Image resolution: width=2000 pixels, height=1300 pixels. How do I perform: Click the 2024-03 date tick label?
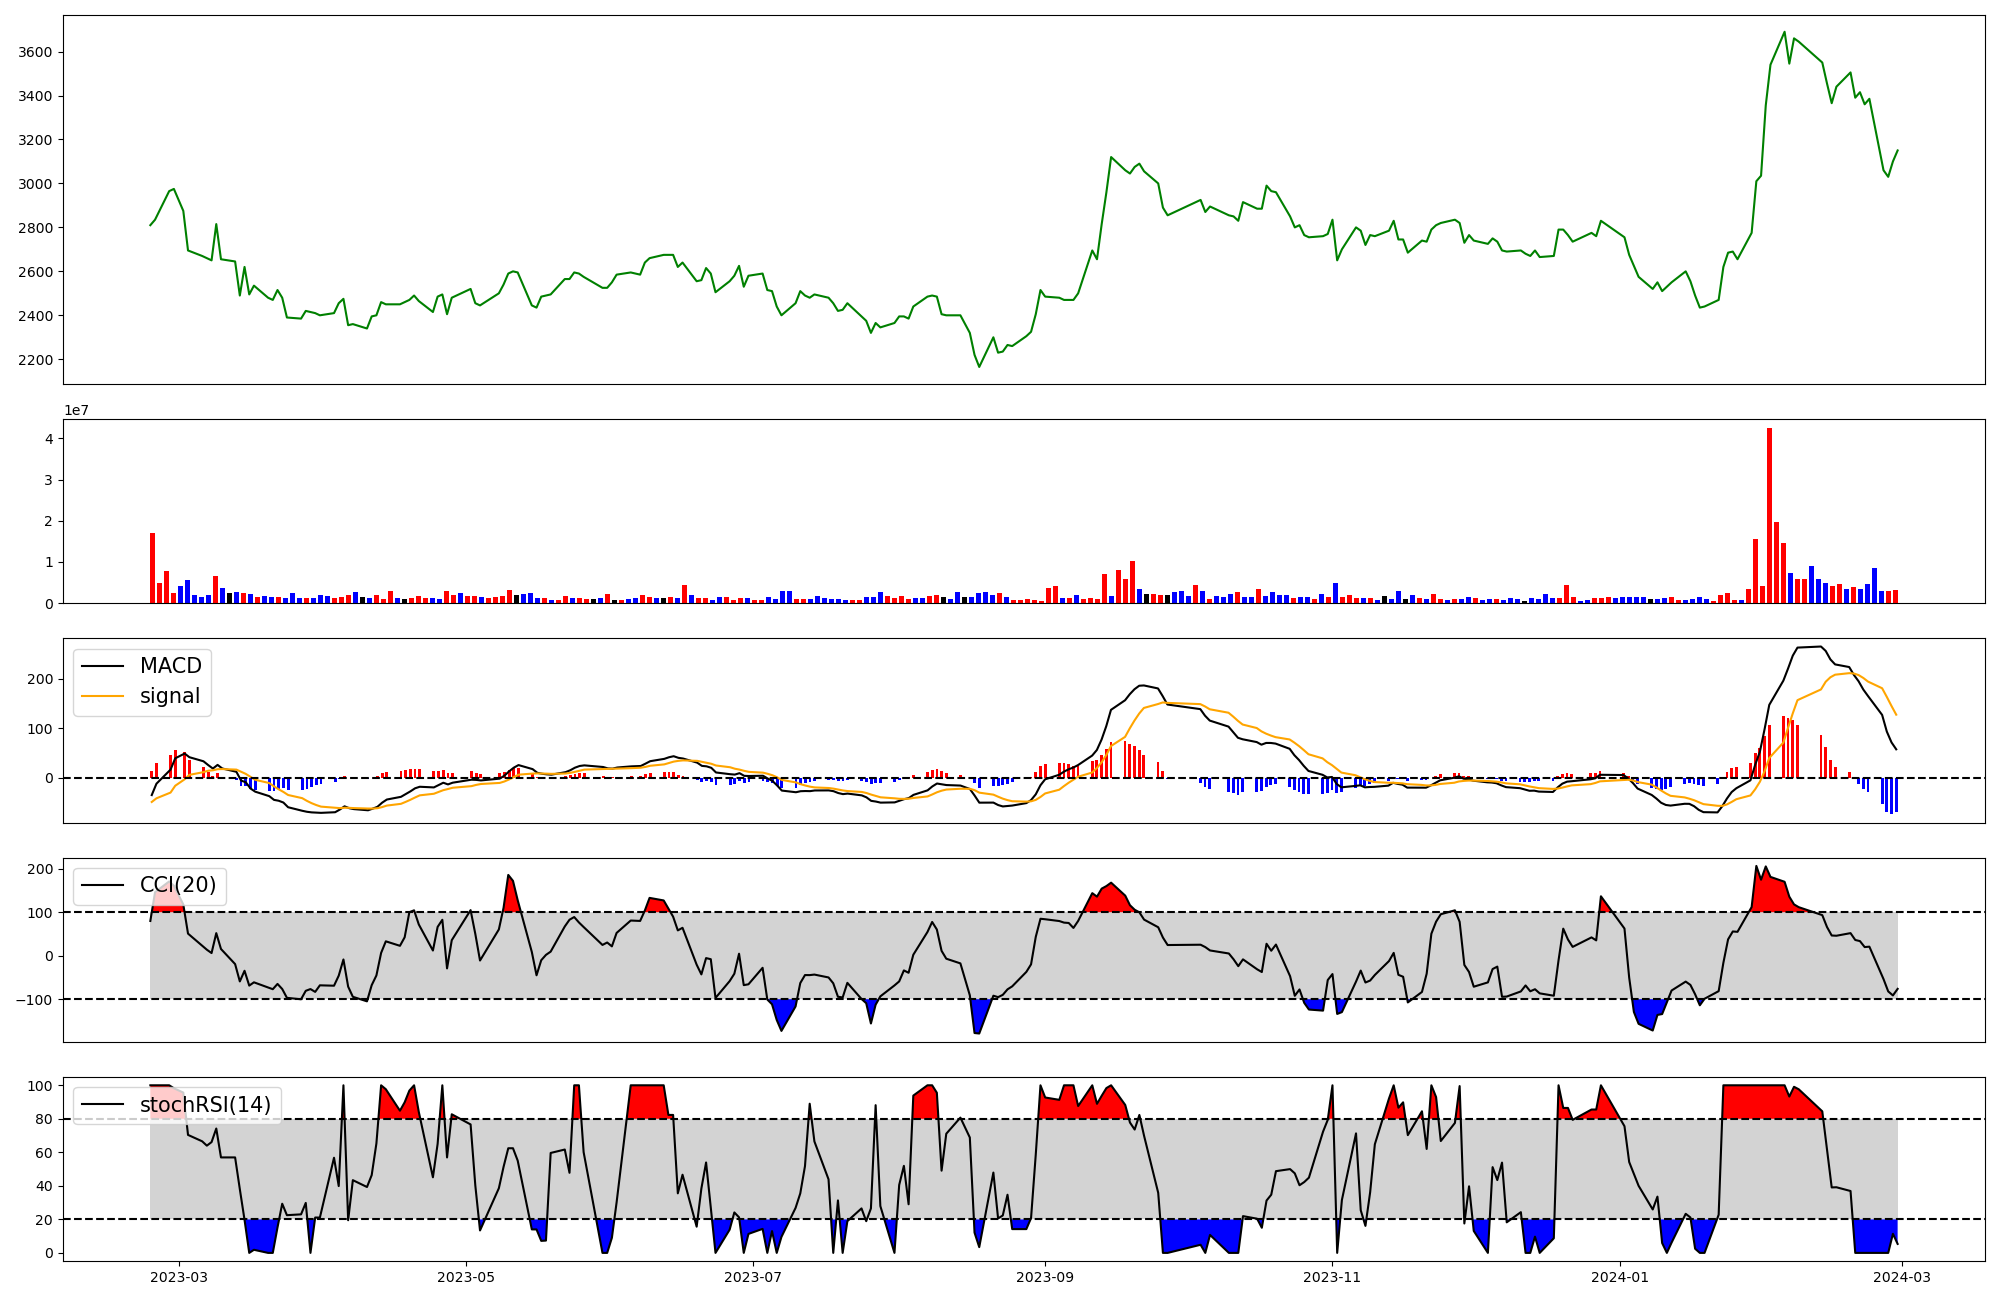click(1900, 1277)
